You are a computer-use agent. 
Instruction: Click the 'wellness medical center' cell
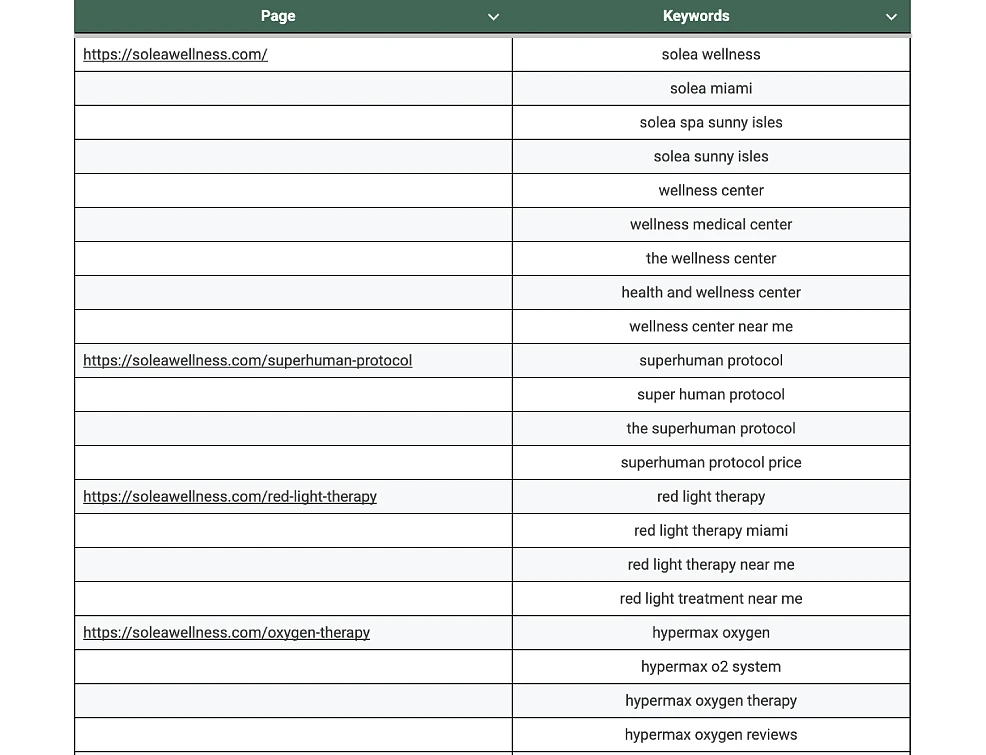(x=711, y=224)
